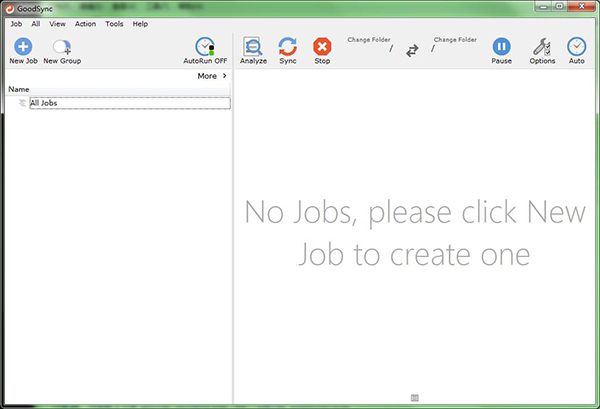The image size is (600, 409).
Task: Close the GoodSync window
Action: coord(581,6)
